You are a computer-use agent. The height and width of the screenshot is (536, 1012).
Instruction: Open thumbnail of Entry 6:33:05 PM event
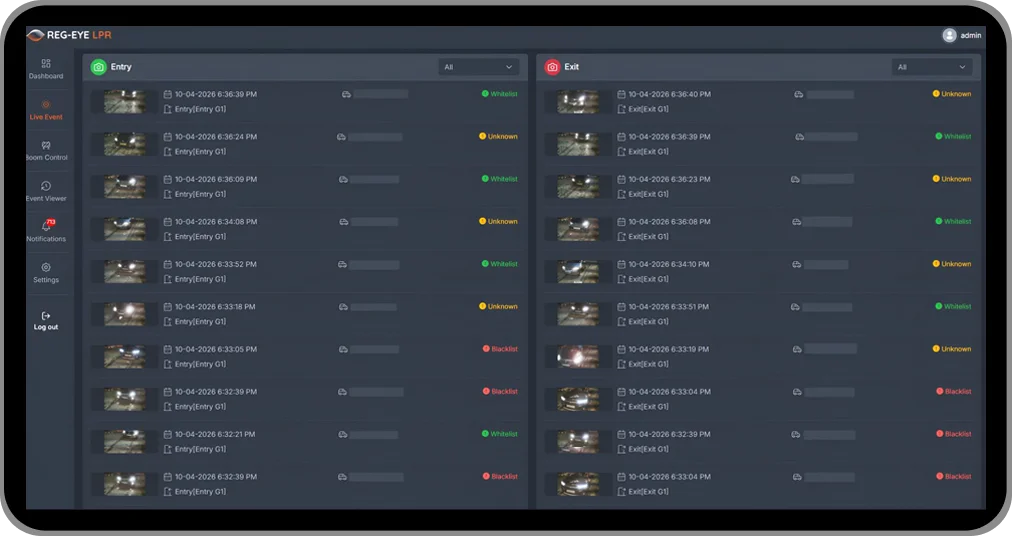(x=125, y=356)
